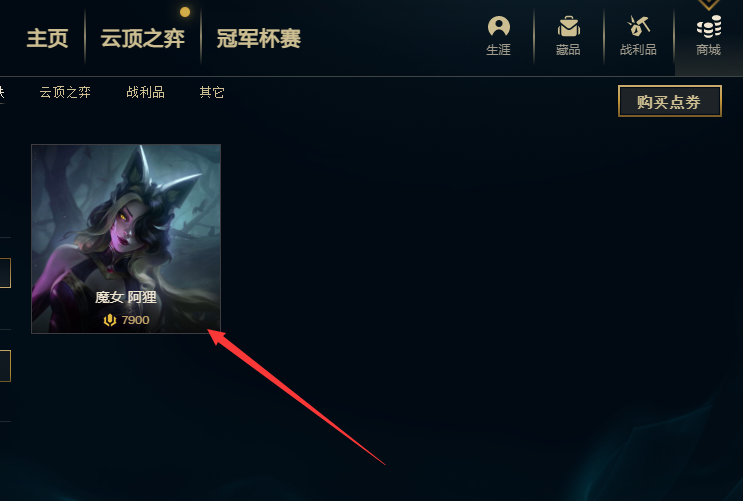Image resolution: width=743 pixels, height=501 pixels.
Task: Click the diamond emblem above 商城
Action: 709,4
